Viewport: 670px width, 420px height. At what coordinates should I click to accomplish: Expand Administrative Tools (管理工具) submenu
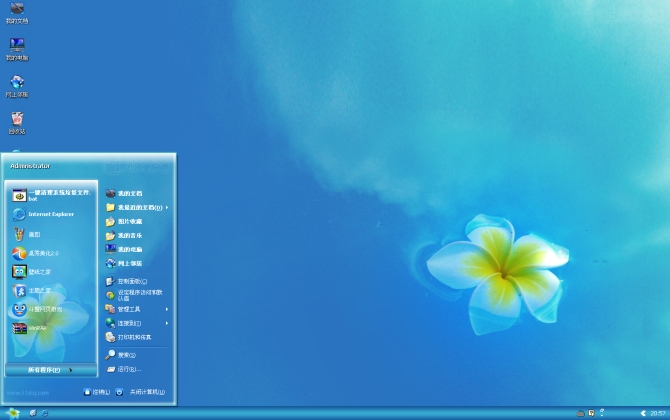[137, 309]
